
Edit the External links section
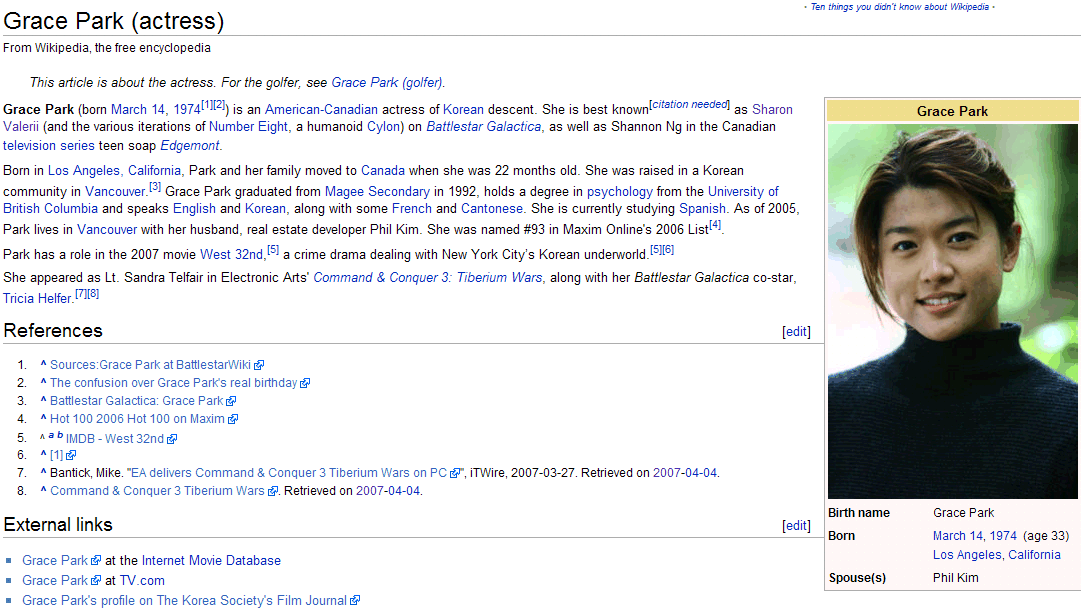[x=796, y=526]
